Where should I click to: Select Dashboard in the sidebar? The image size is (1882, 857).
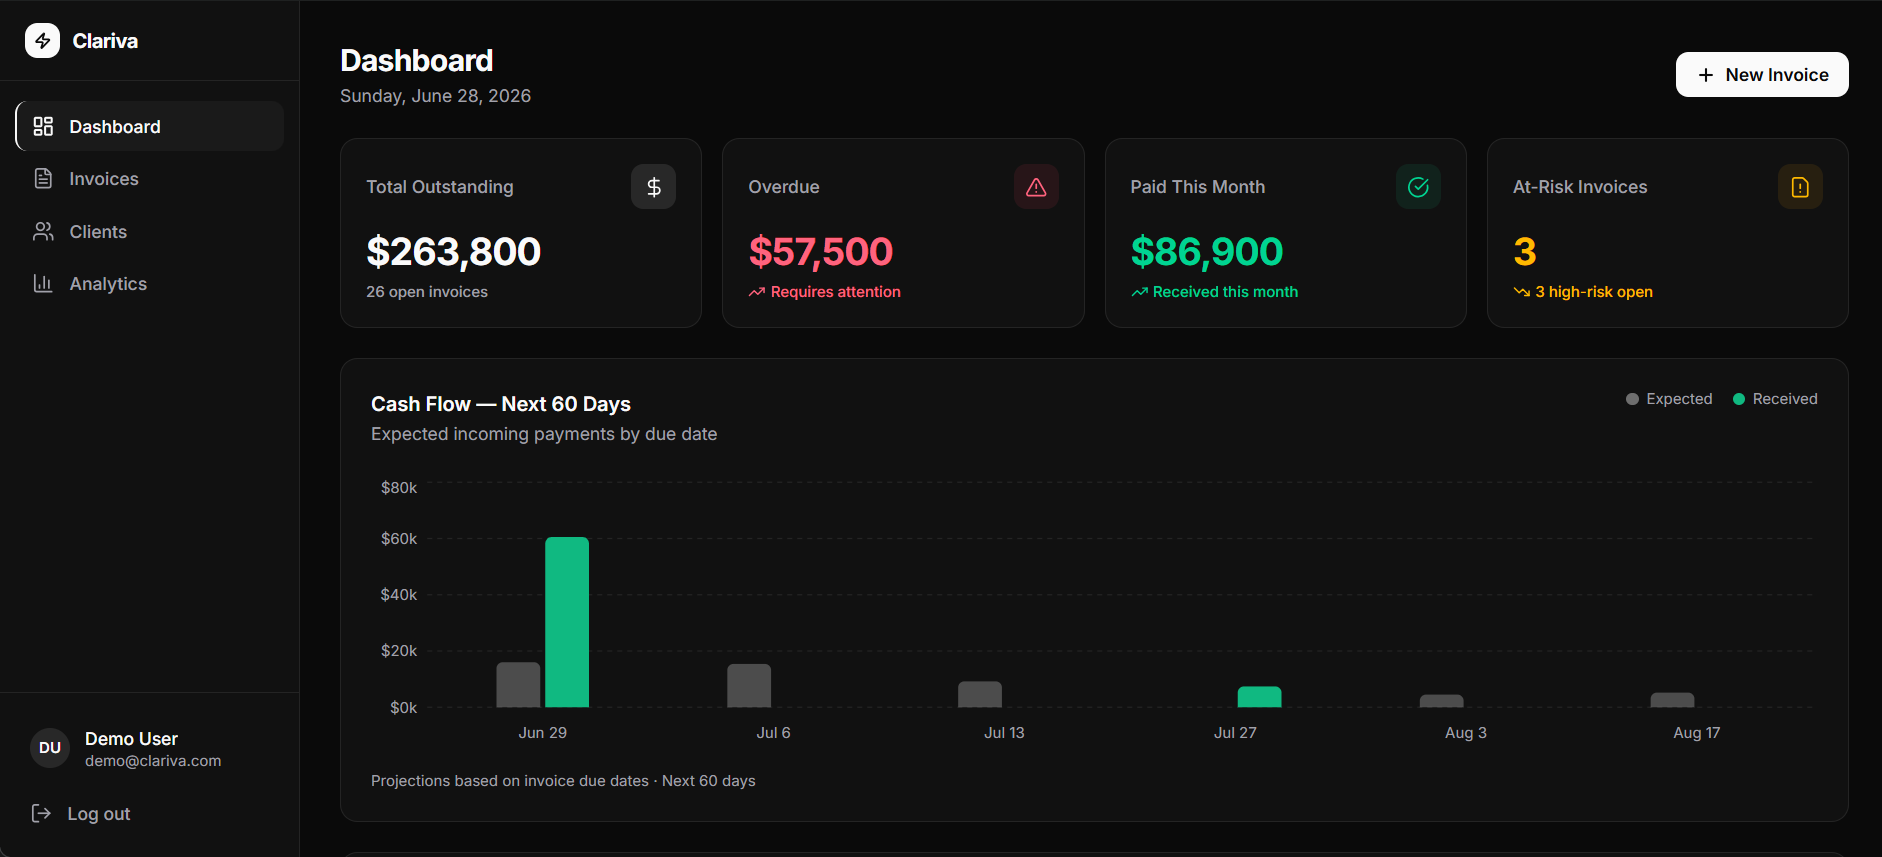point(150,126)
